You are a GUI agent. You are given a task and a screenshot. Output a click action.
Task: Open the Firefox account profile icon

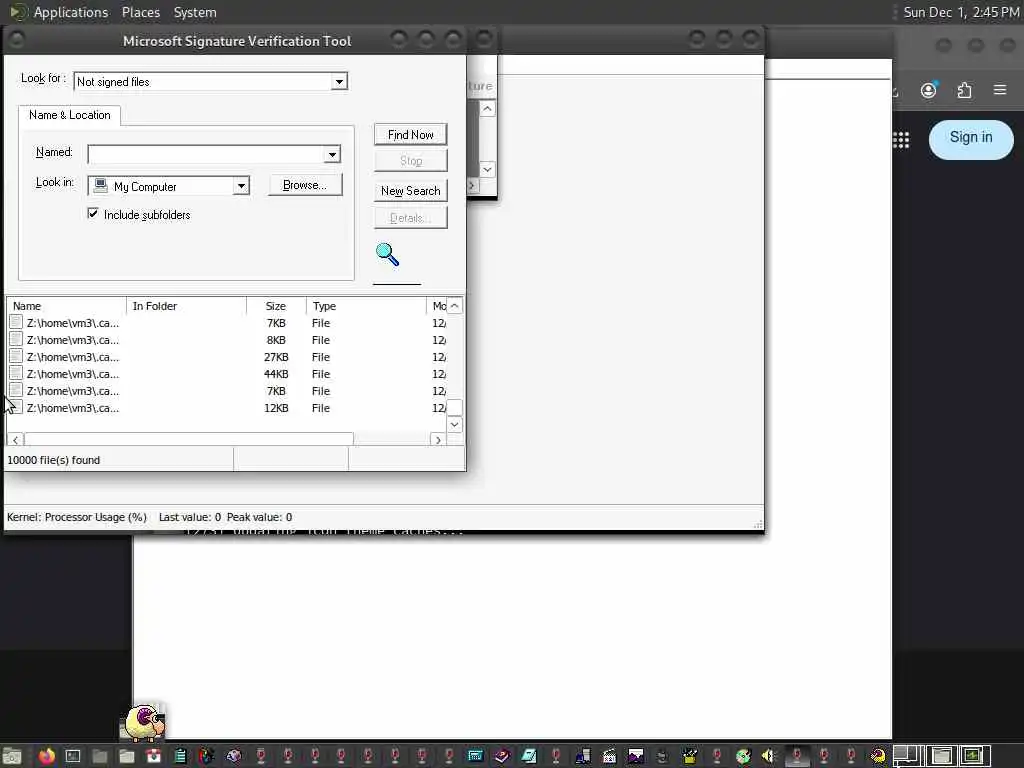929,90
